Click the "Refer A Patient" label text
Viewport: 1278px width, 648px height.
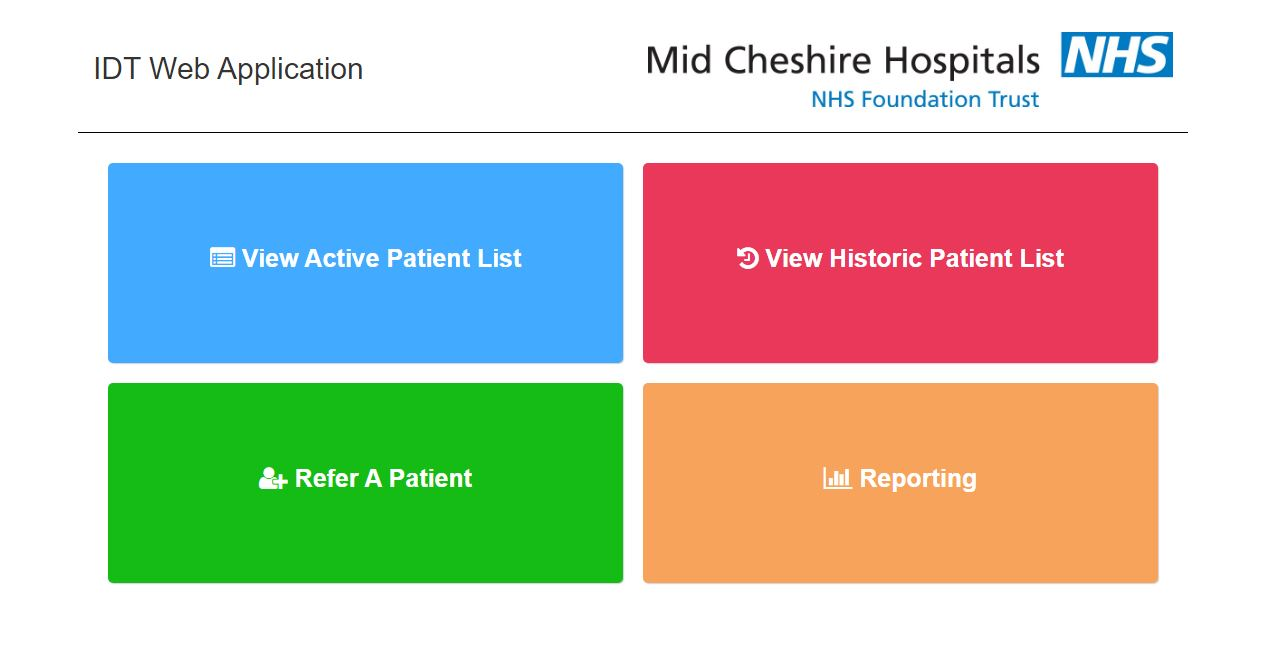click(383, 479)
